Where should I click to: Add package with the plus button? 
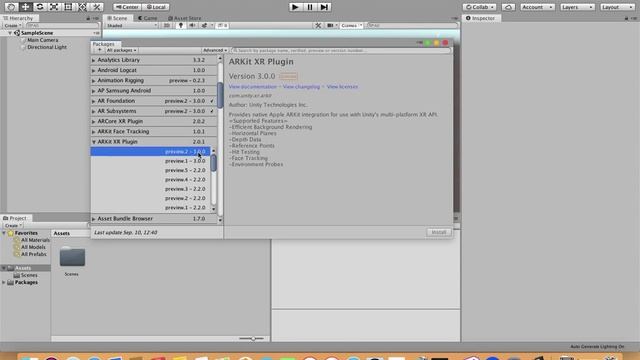click(x=99, y=50)
